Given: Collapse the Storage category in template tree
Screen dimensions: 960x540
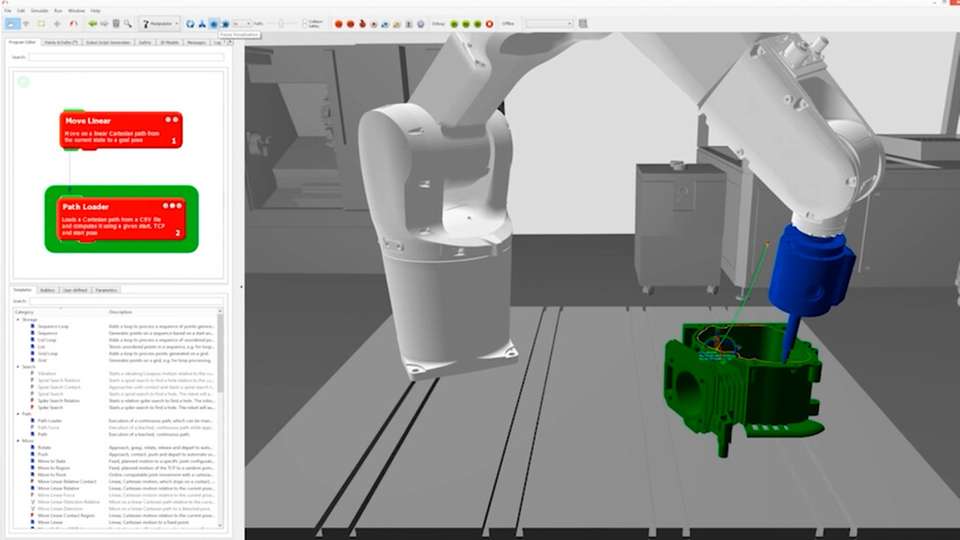Looking at the screenshot, I should [18, 320].
